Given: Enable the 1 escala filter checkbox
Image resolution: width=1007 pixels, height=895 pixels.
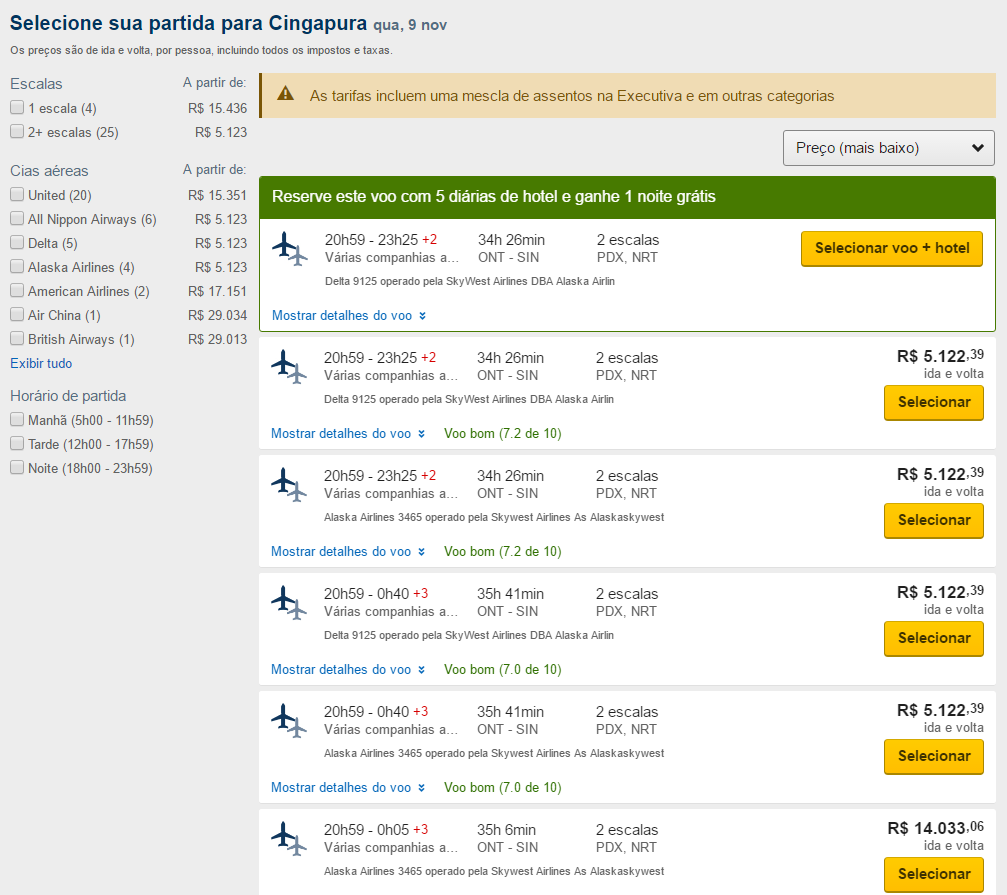Looking at the screenshot, I should click(x=17, y=108).
